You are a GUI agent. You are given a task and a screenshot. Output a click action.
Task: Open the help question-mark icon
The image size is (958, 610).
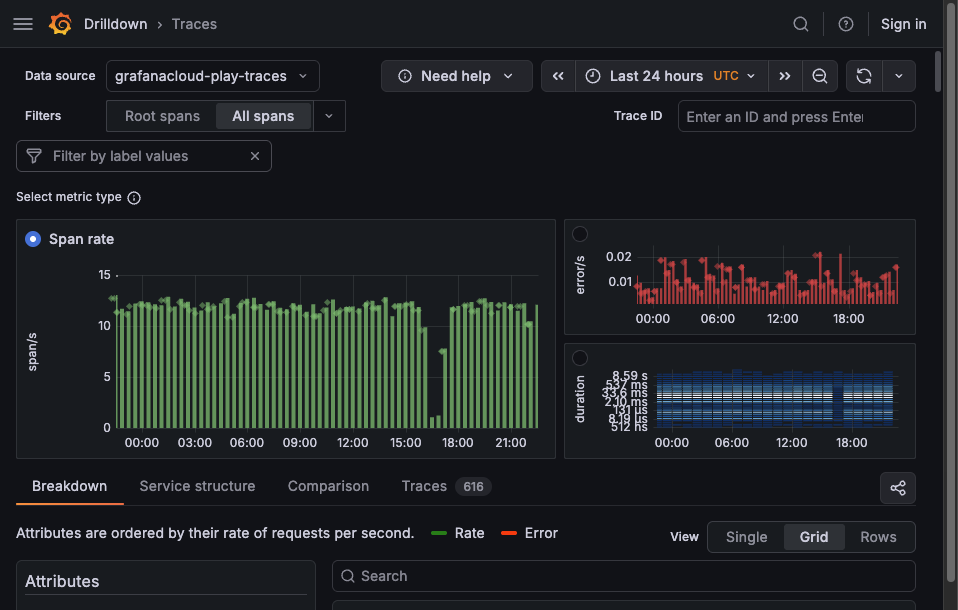pyautogui.click(x=845, y=24)
